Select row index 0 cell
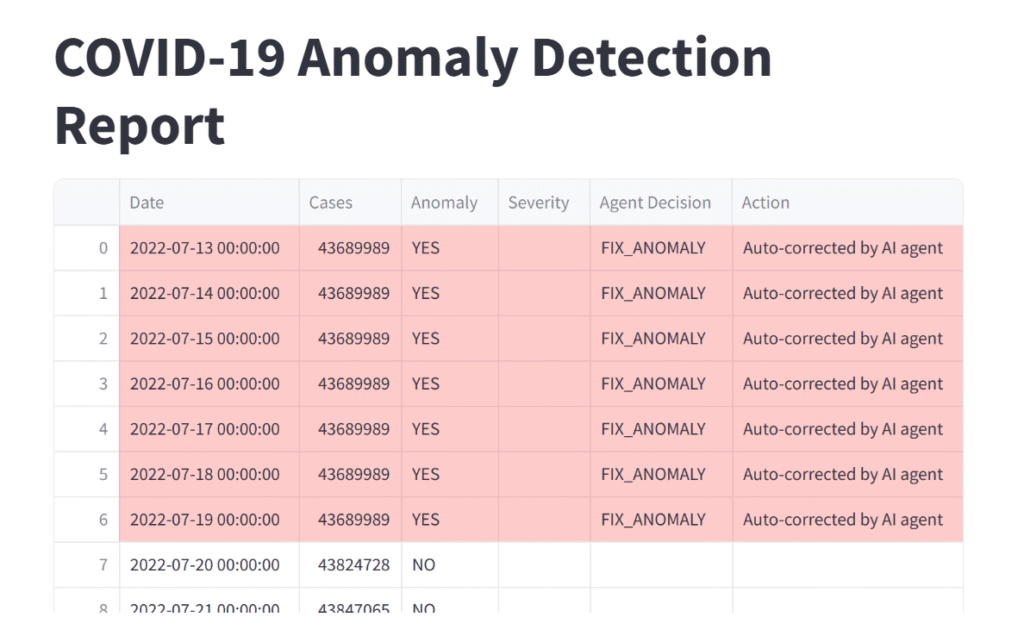 click(x=87, y=248)
